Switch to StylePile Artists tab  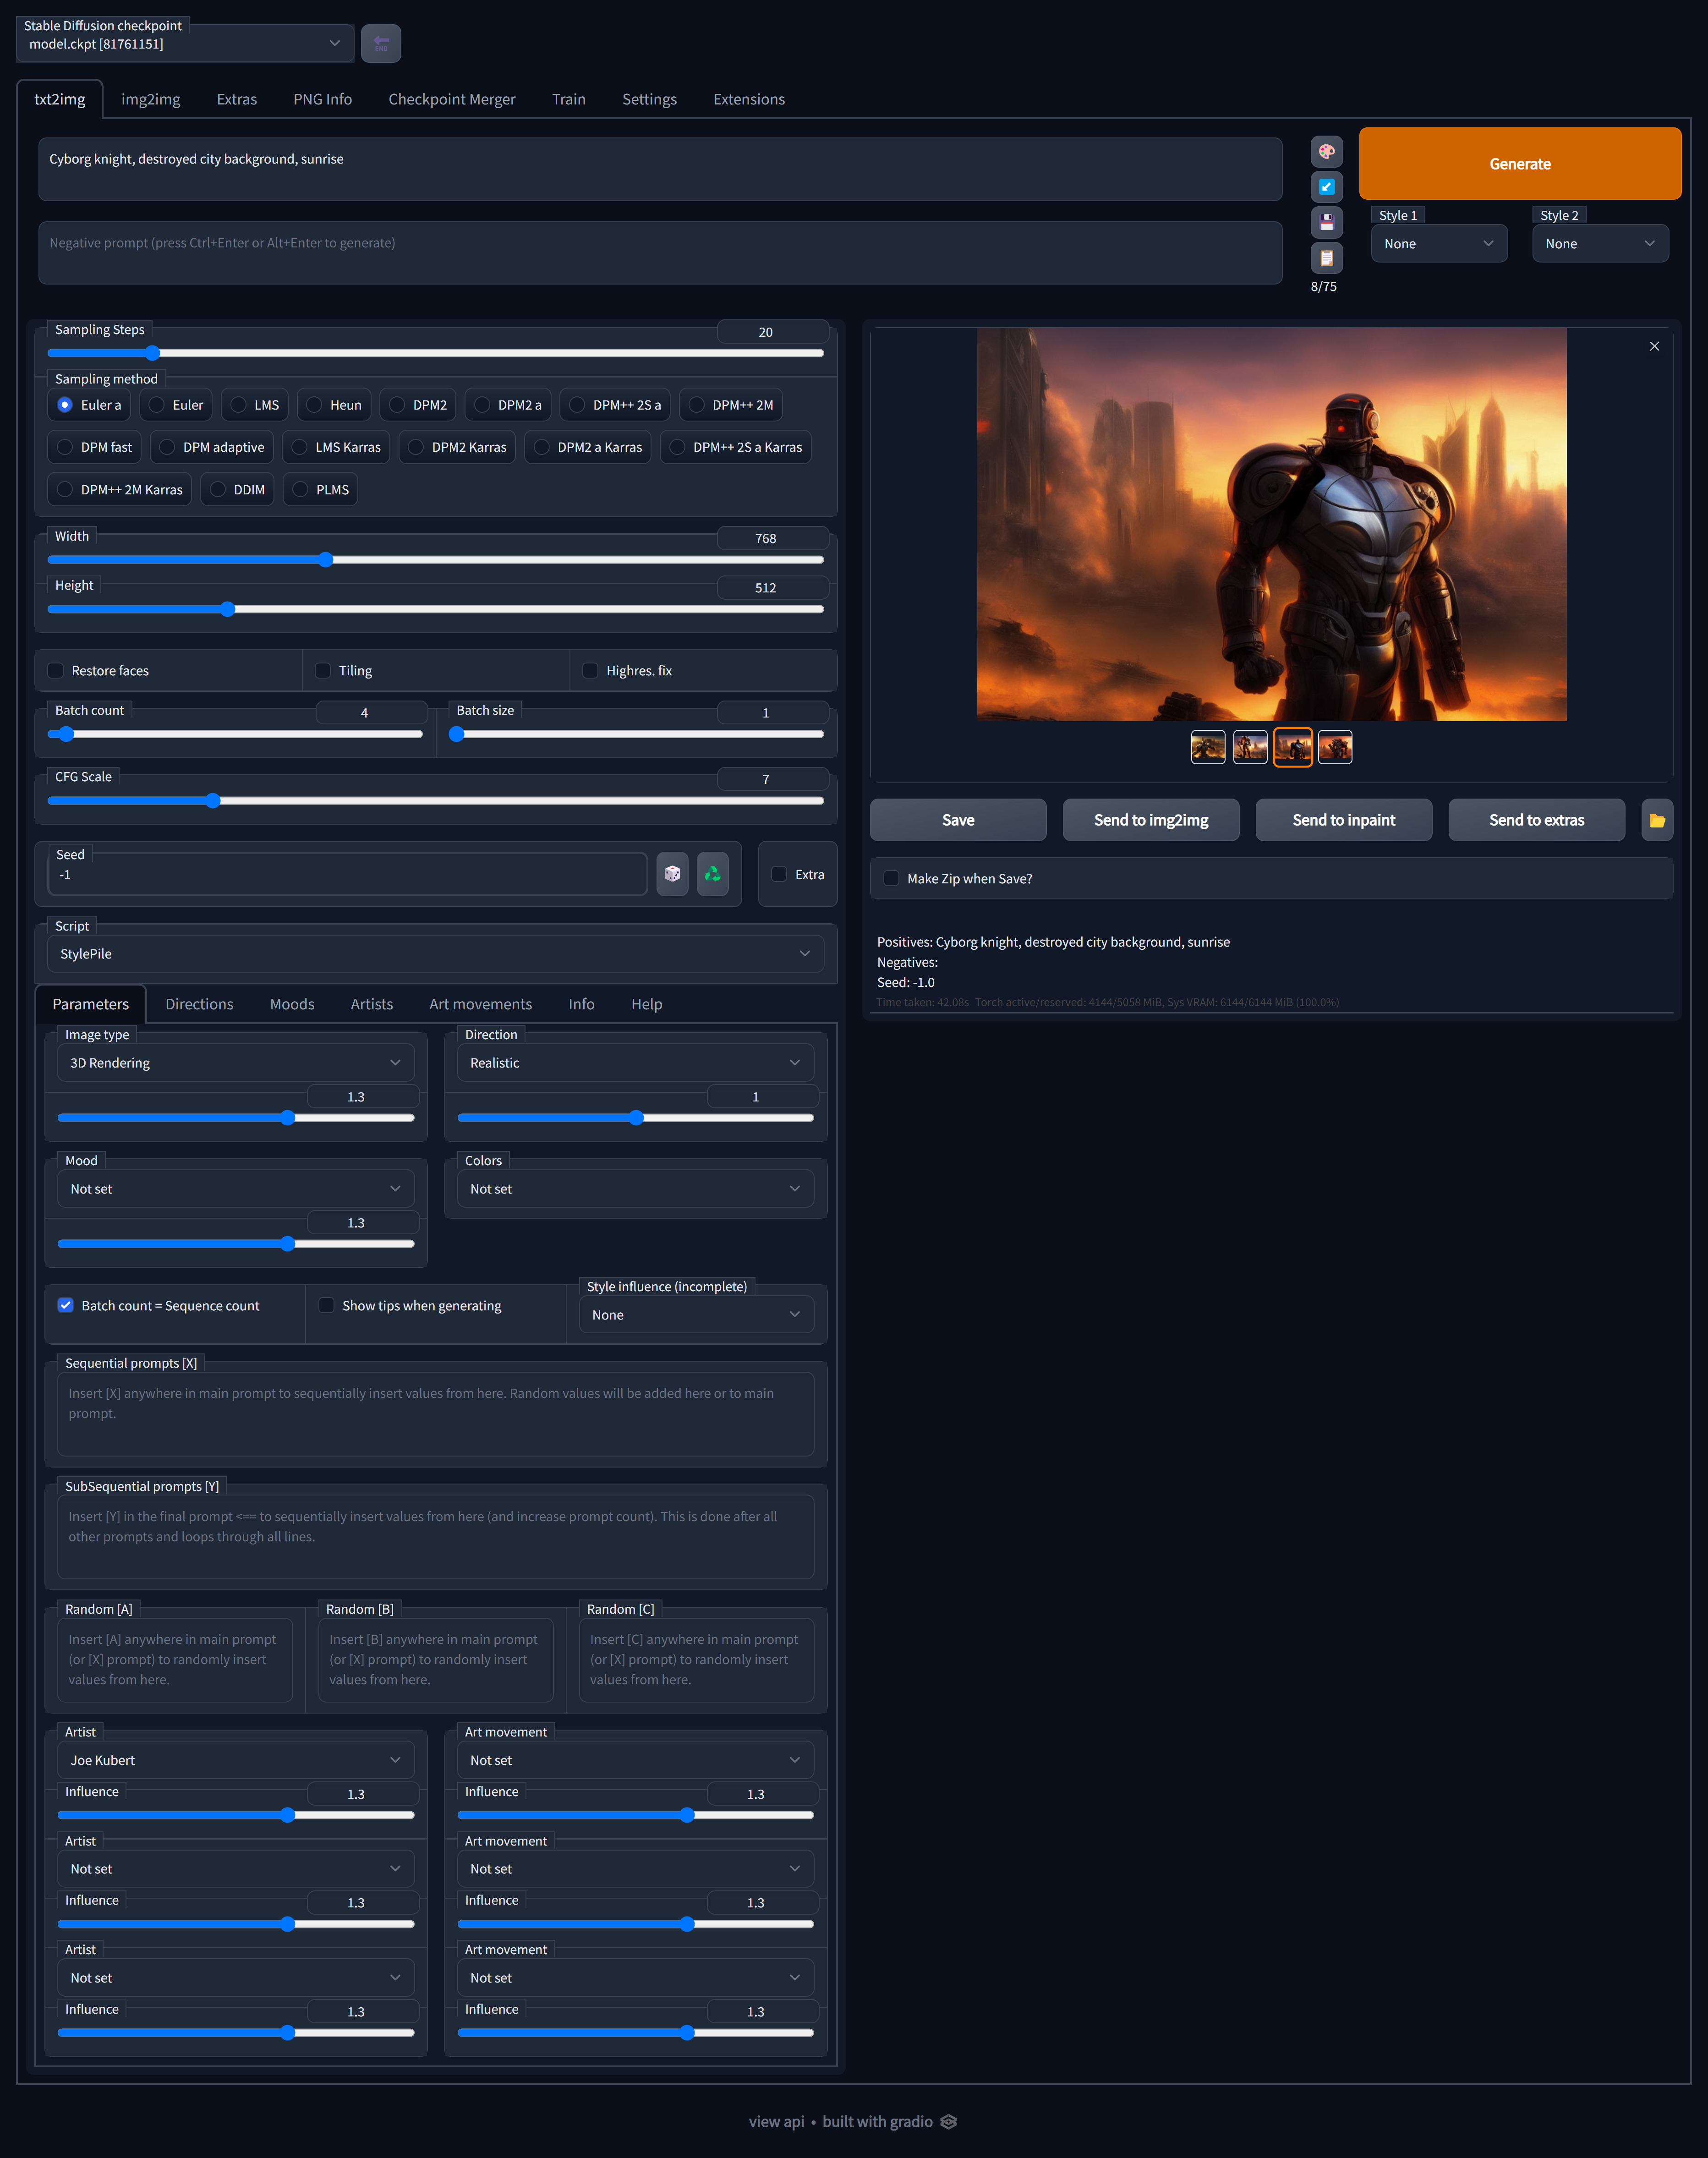[x=372, y=1004]
